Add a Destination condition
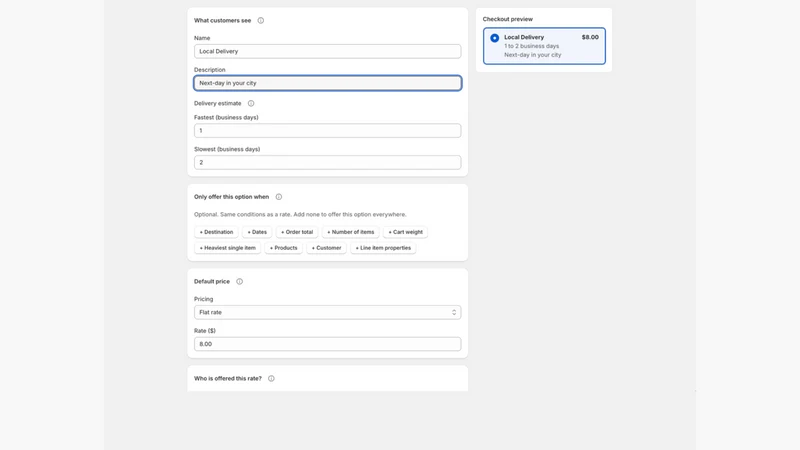The image size is (800, 450). [x=216, y=232]
